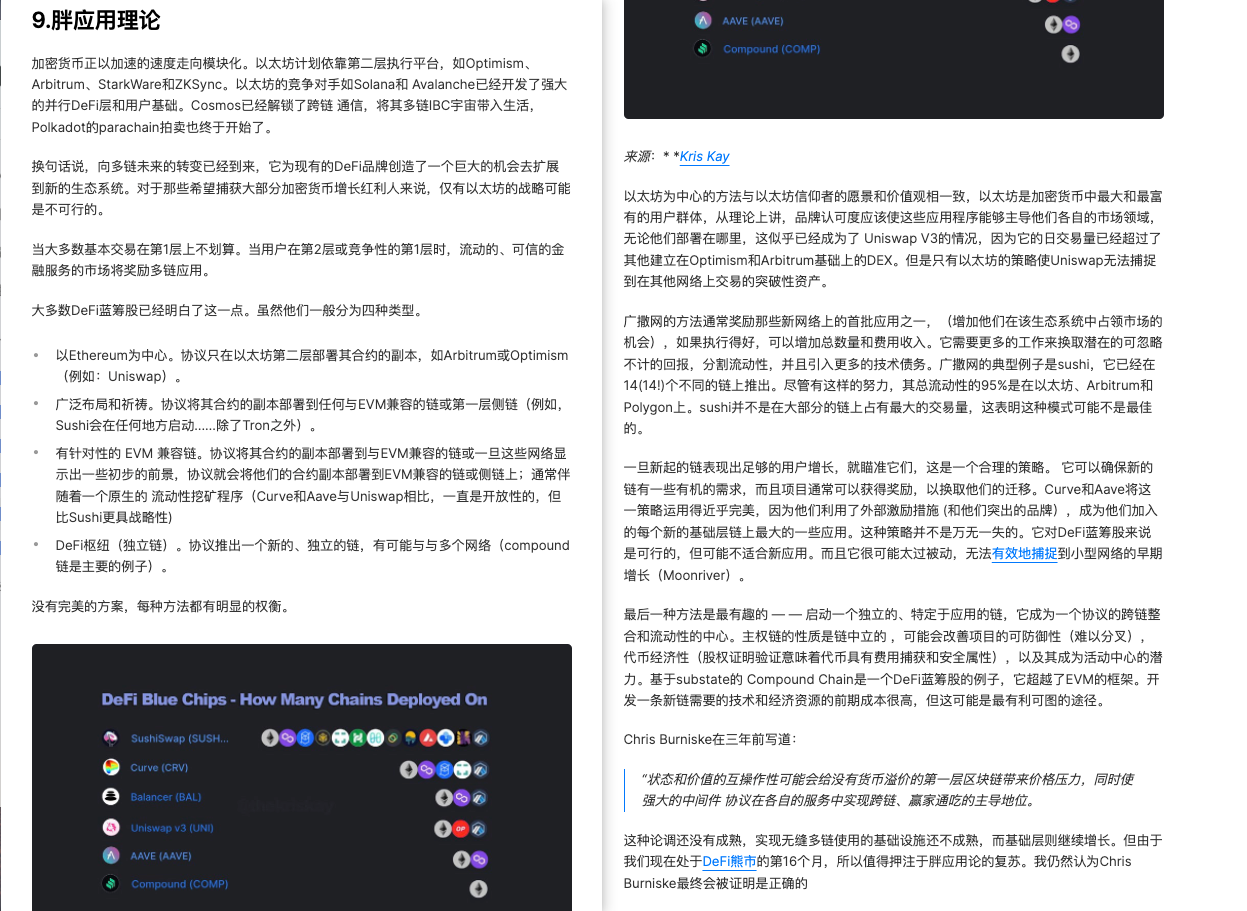The image size is (1247, 911).
Task: Click the paragraph starting 这种论调还没有成熟
Action: 893,861
